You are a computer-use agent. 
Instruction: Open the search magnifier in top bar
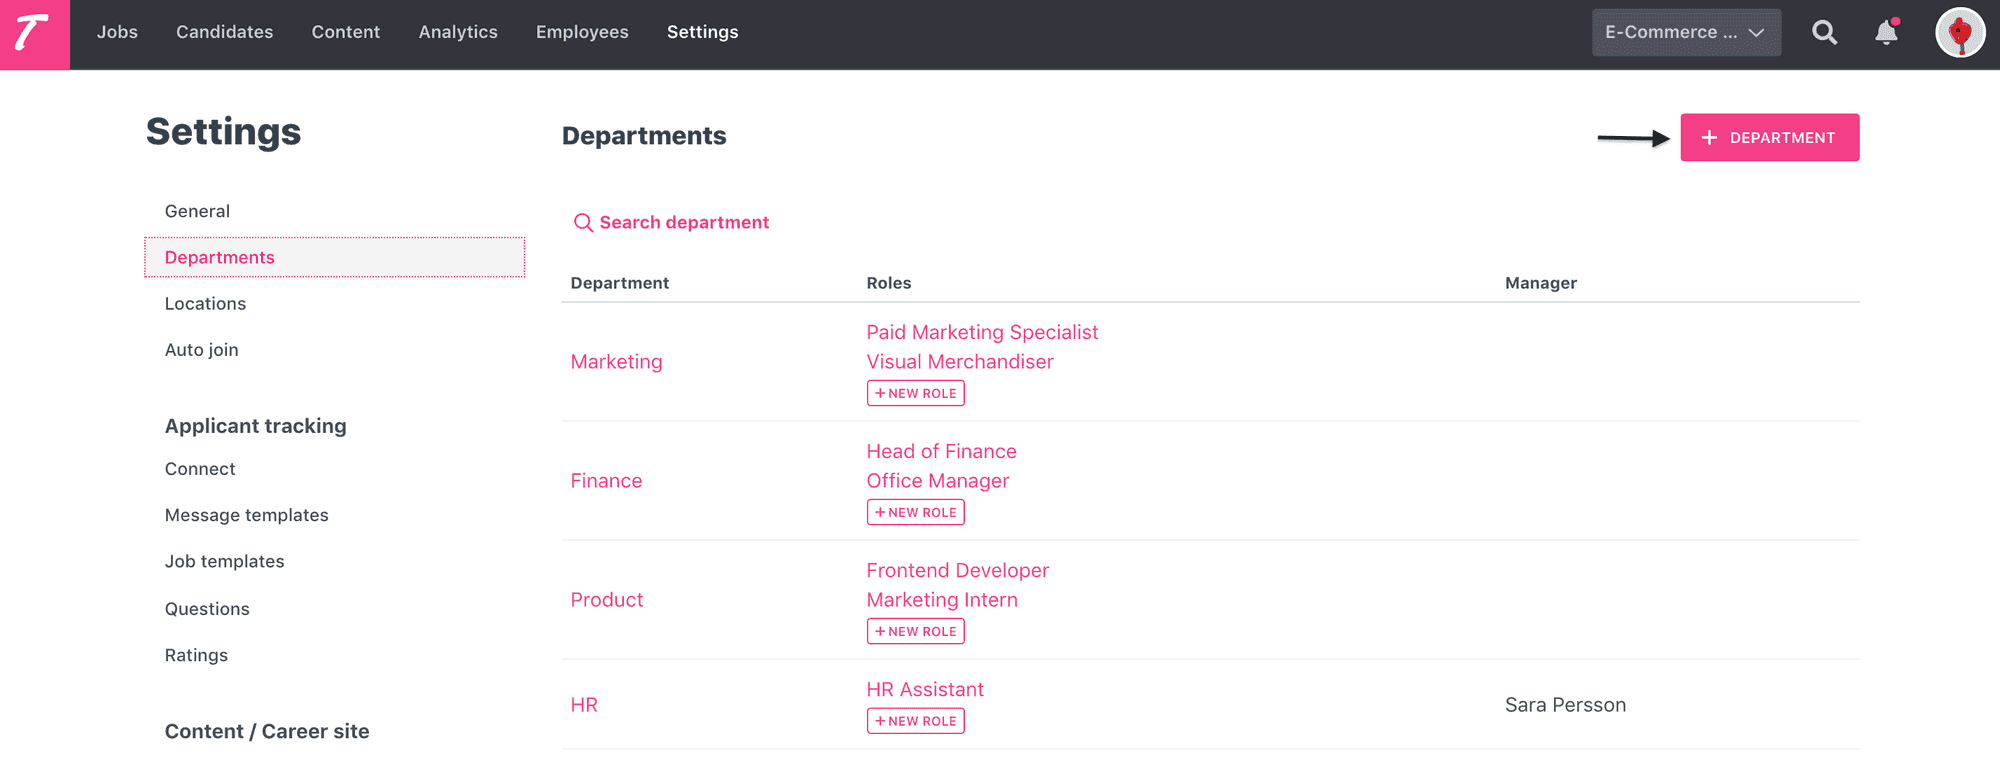1824,33
